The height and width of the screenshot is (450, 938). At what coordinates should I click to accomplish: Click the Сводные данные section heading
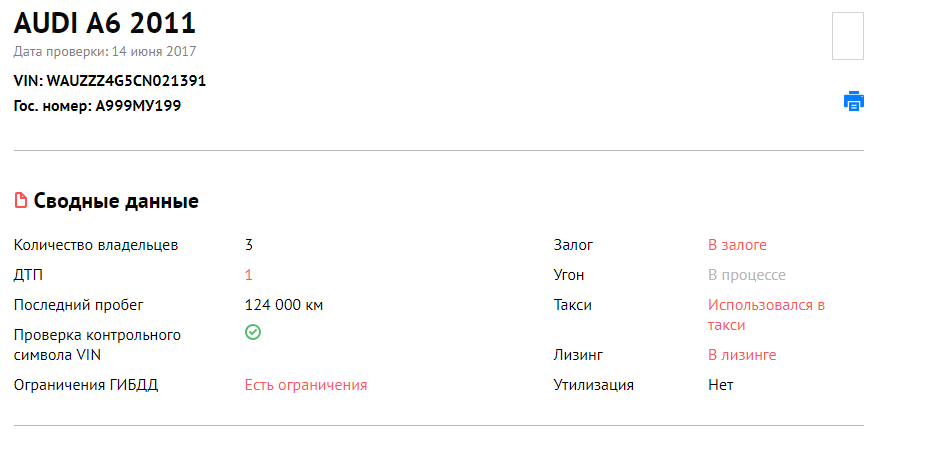tap(116, 201)
